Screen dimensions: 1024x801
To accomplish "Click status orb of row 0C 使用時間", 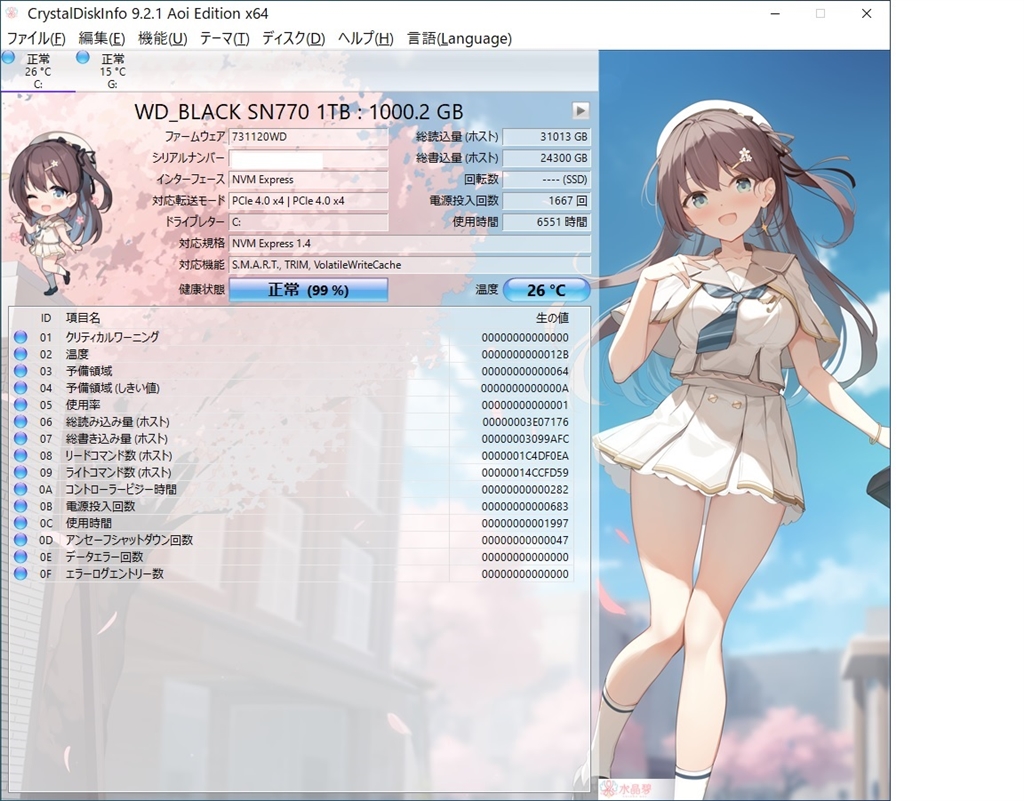I will point(21,523).
